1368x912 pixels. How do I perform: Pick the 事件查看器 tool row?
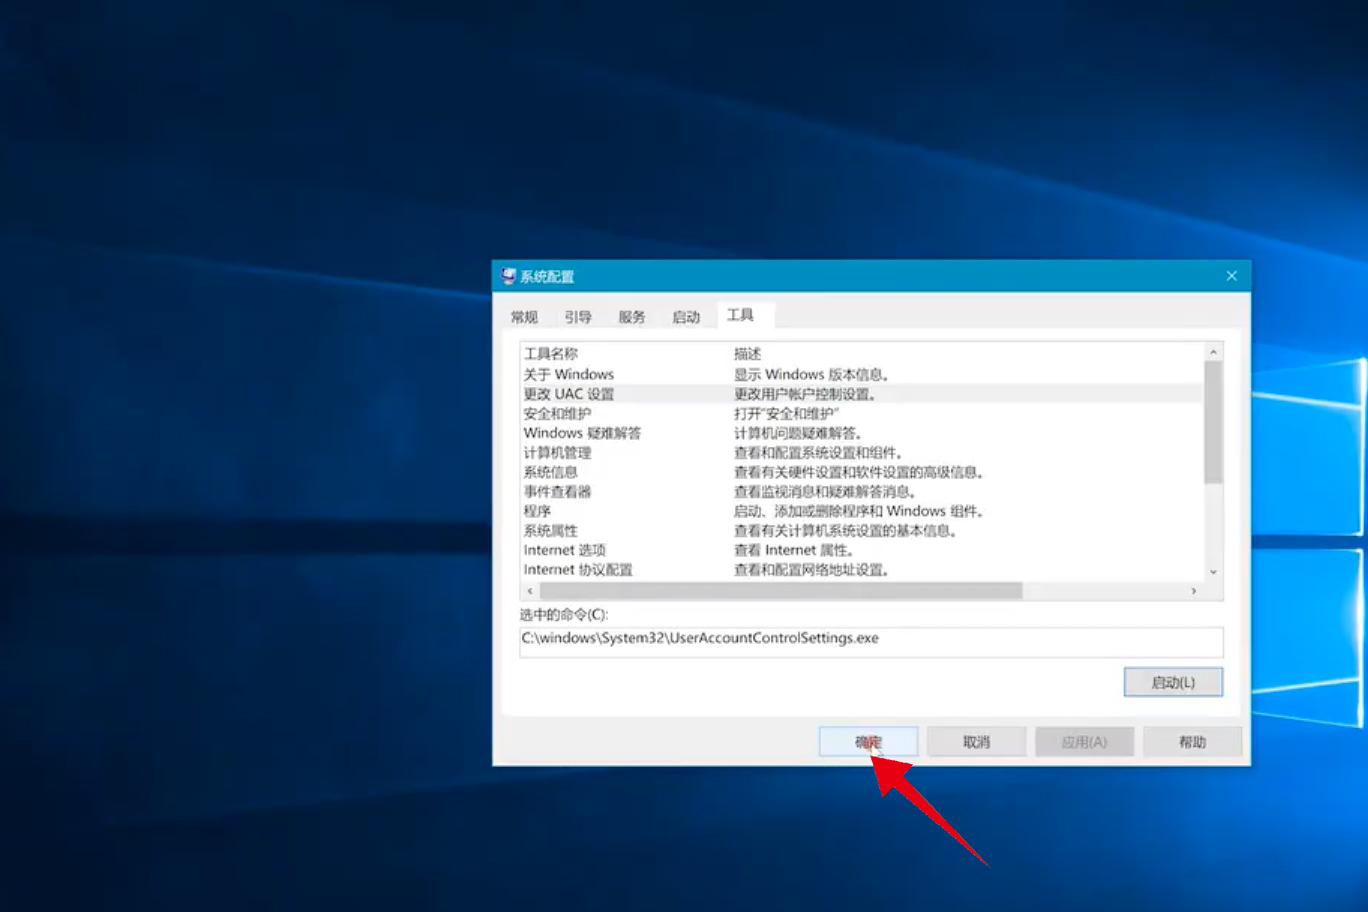861,491
